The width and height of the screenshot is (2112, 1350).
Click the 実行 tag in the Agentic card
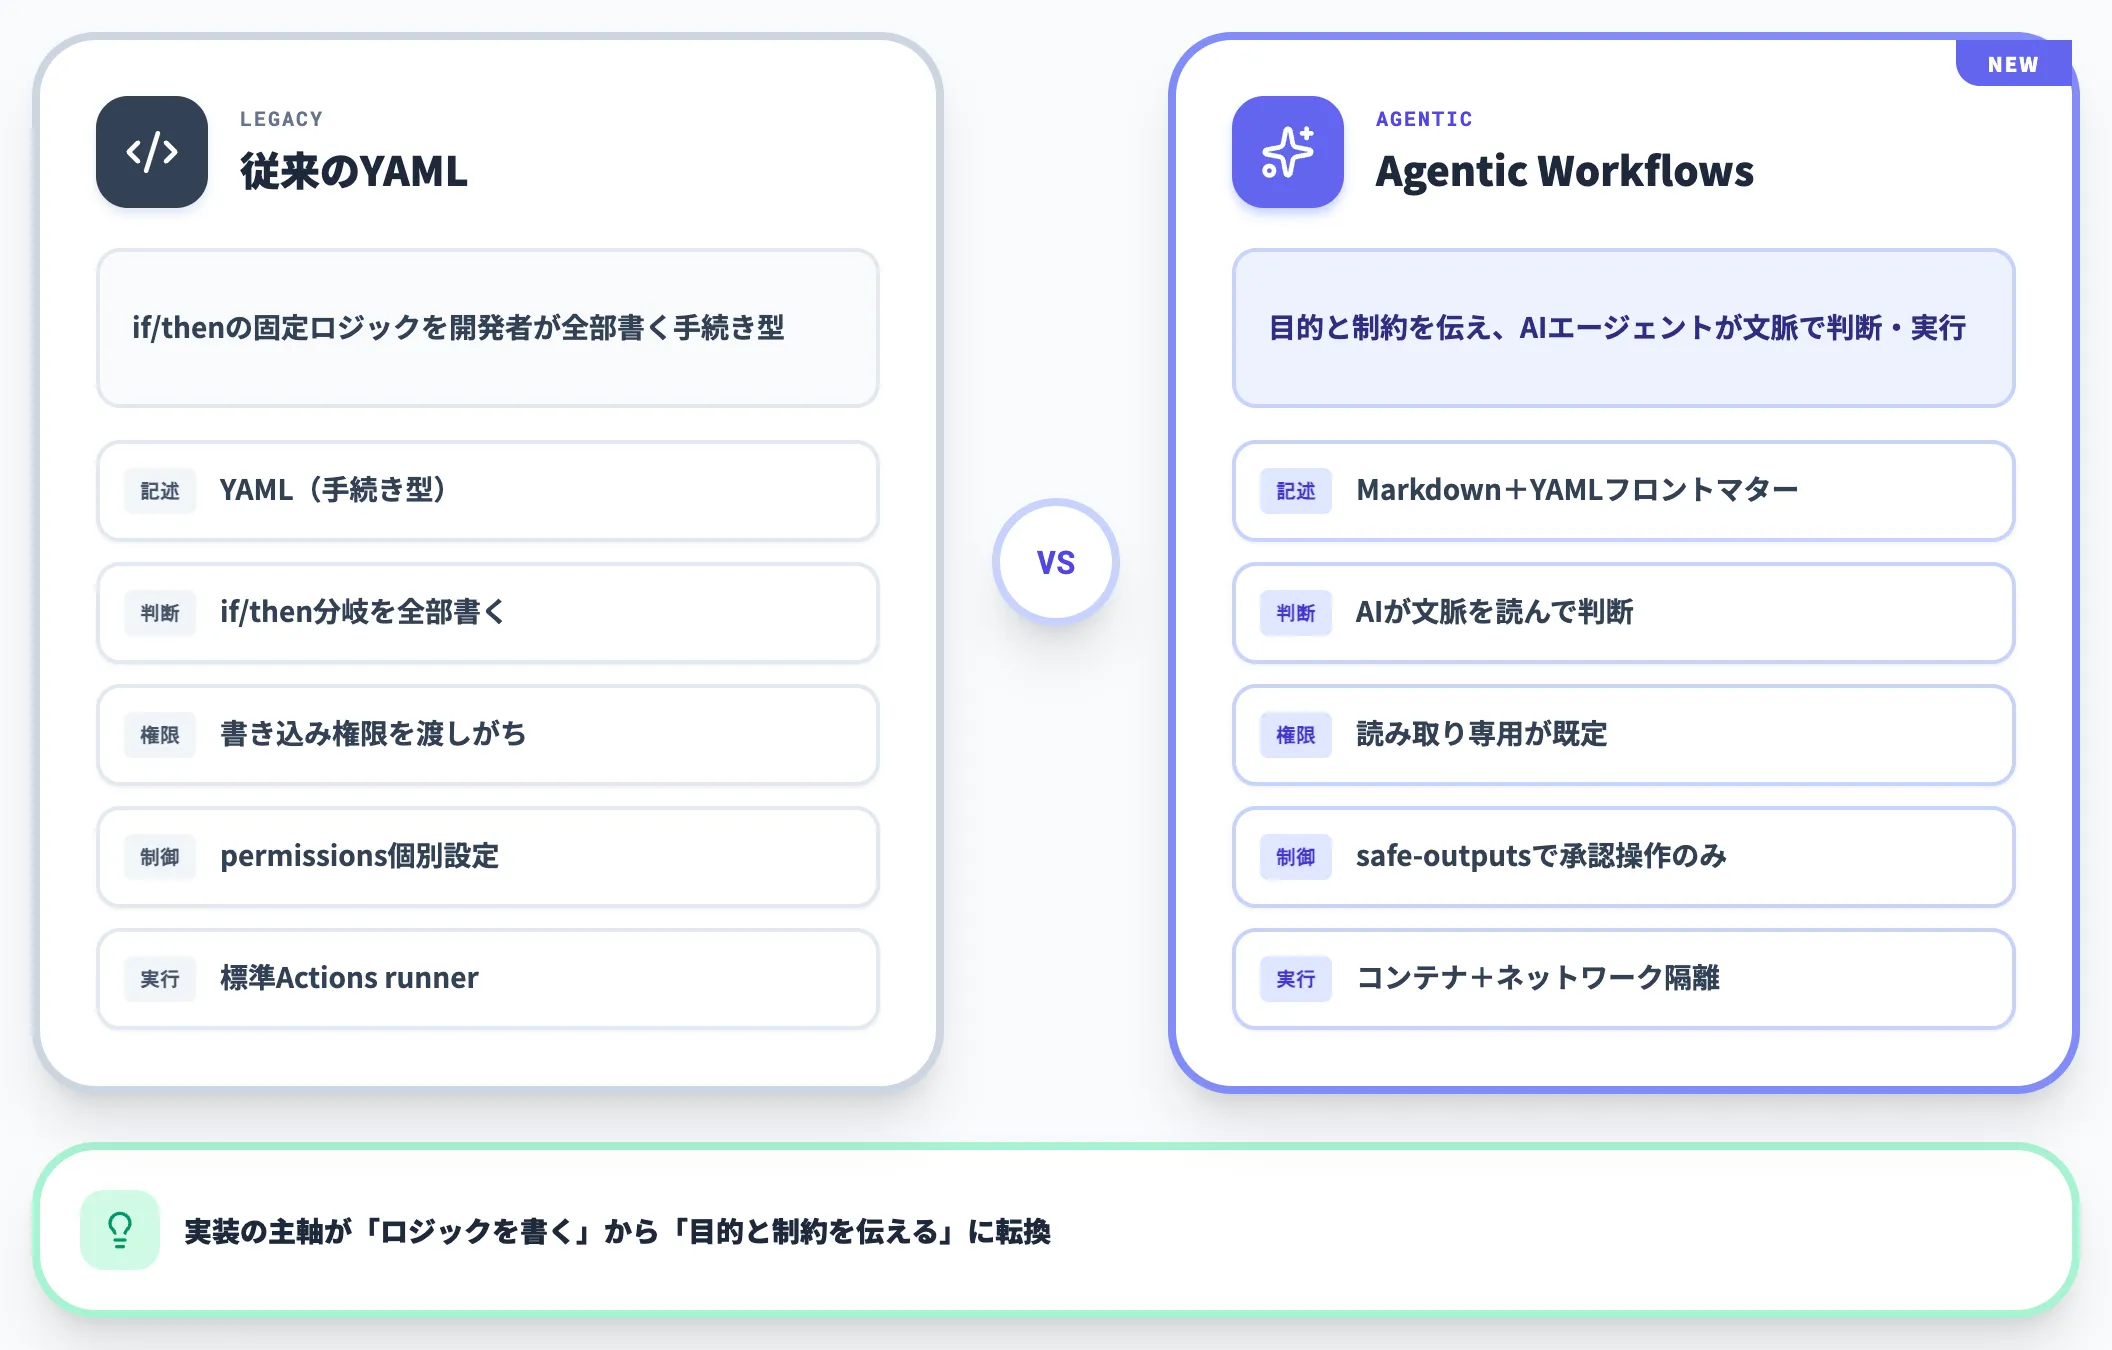1296,979
